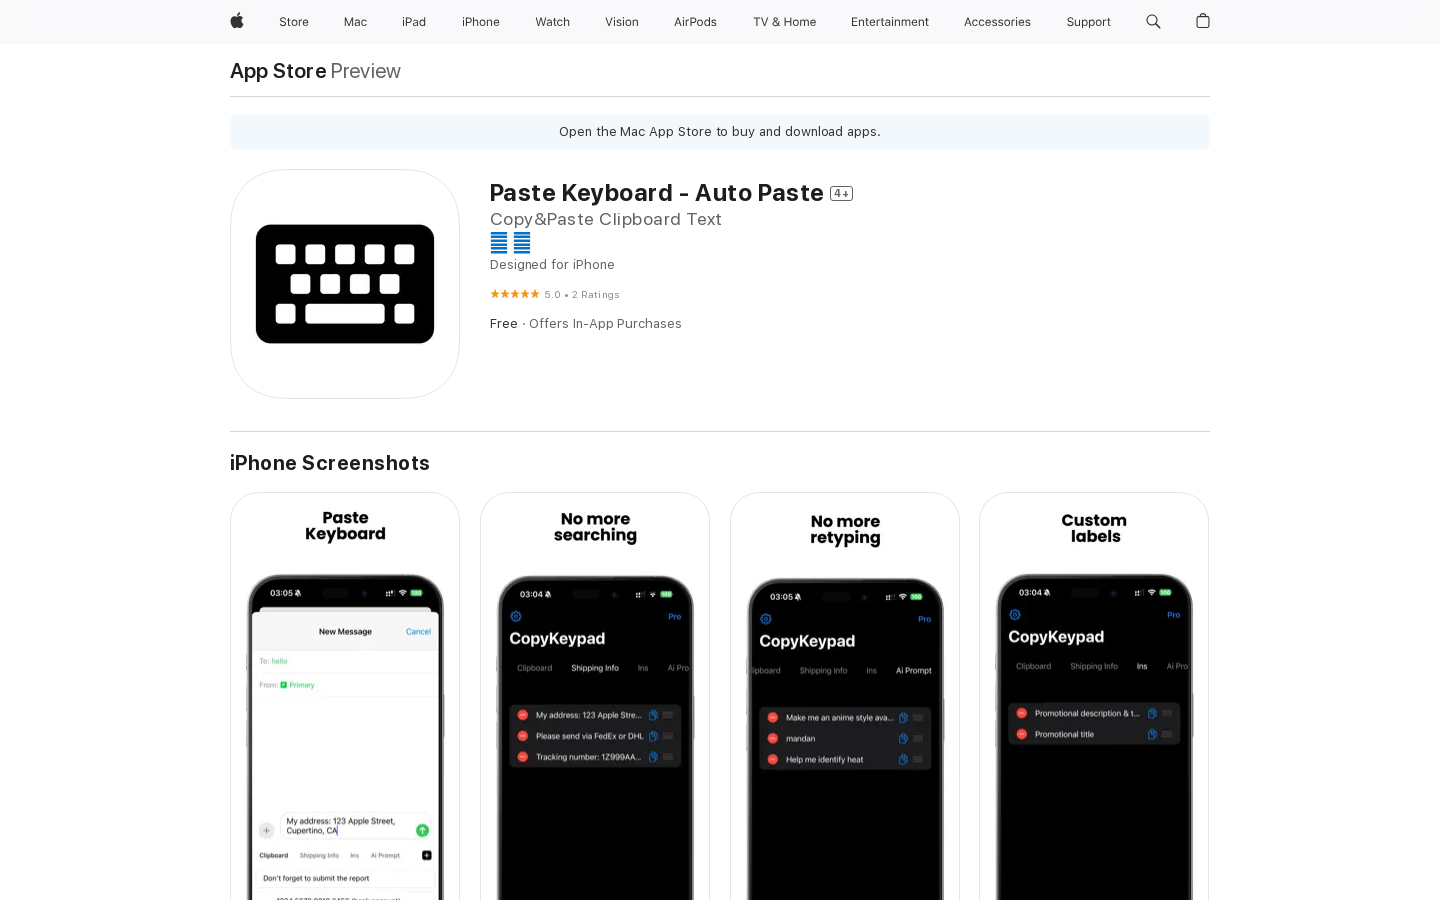This screenshot has height=900, width=1440.
Task: Open the Vision menu item
Action: (622, 22)
